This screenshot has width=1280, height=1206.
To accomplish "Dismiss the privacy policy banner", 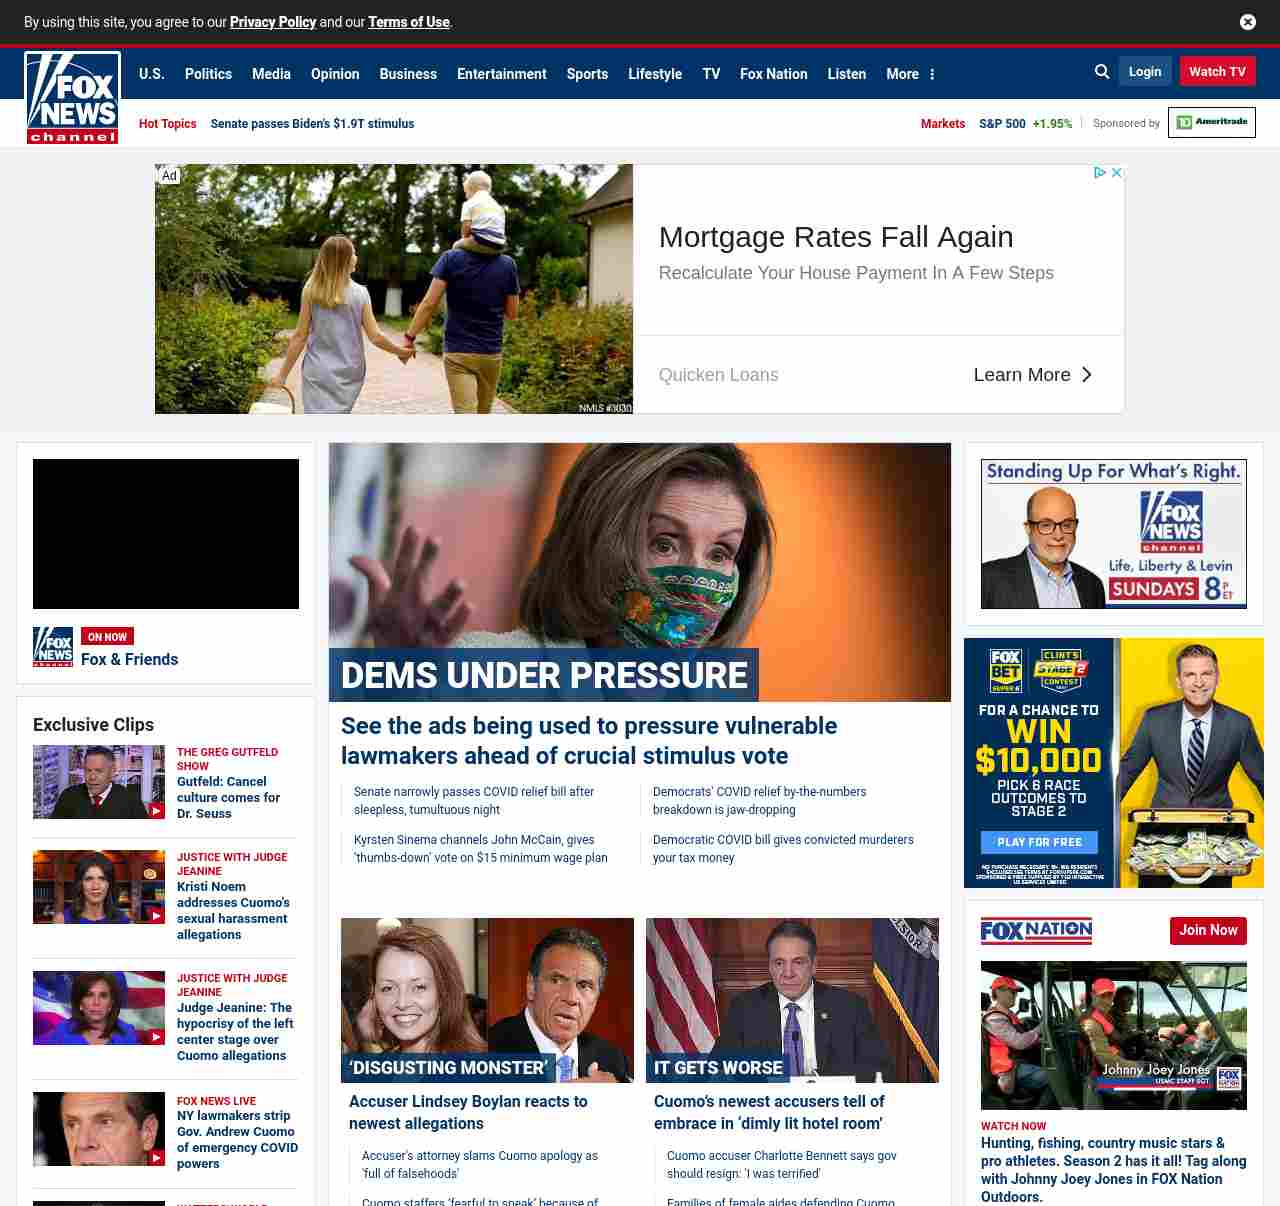I will click(x=1248, y=22).
